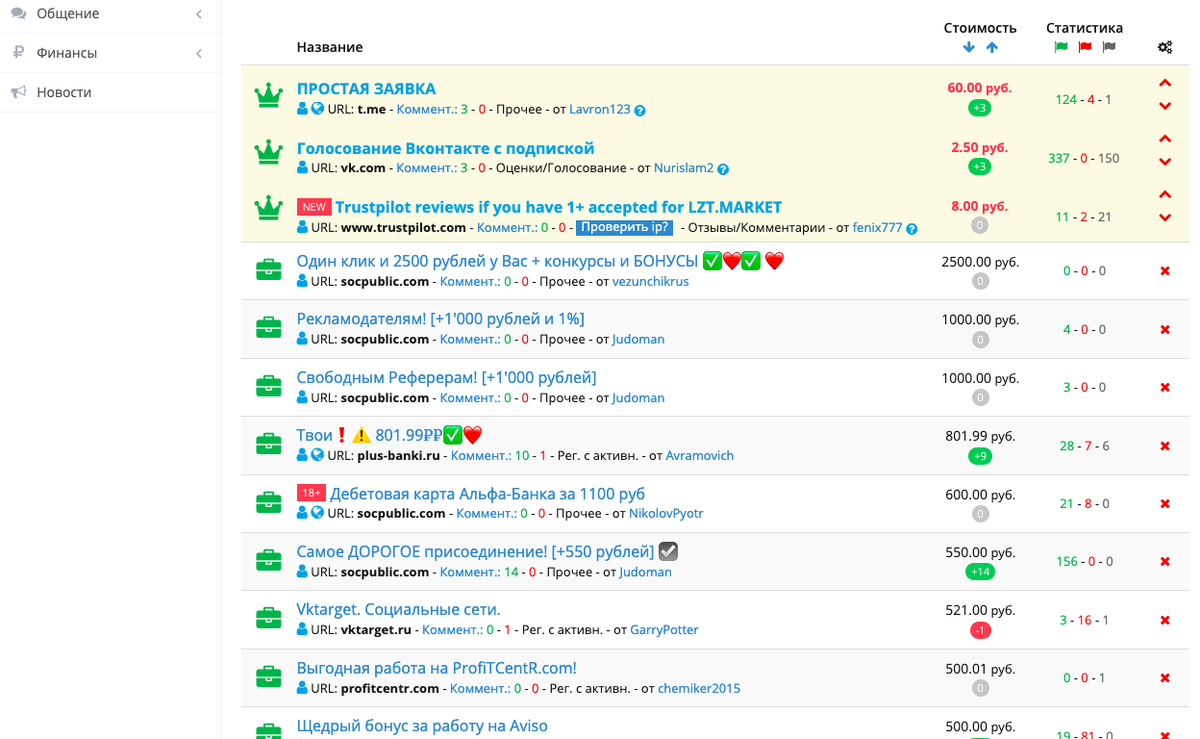This screenshot has height=739, width=1200.
Task: Click the red flag statistics icon
Action: point(1085,47)
